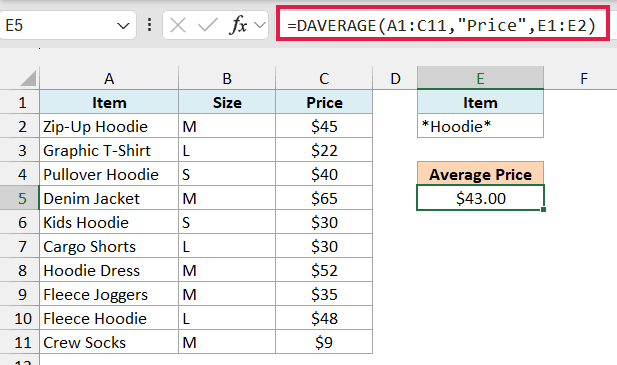This screenshot has width=617, height=365.
Task: Click the Price header cell
Action: pos(324,103)
